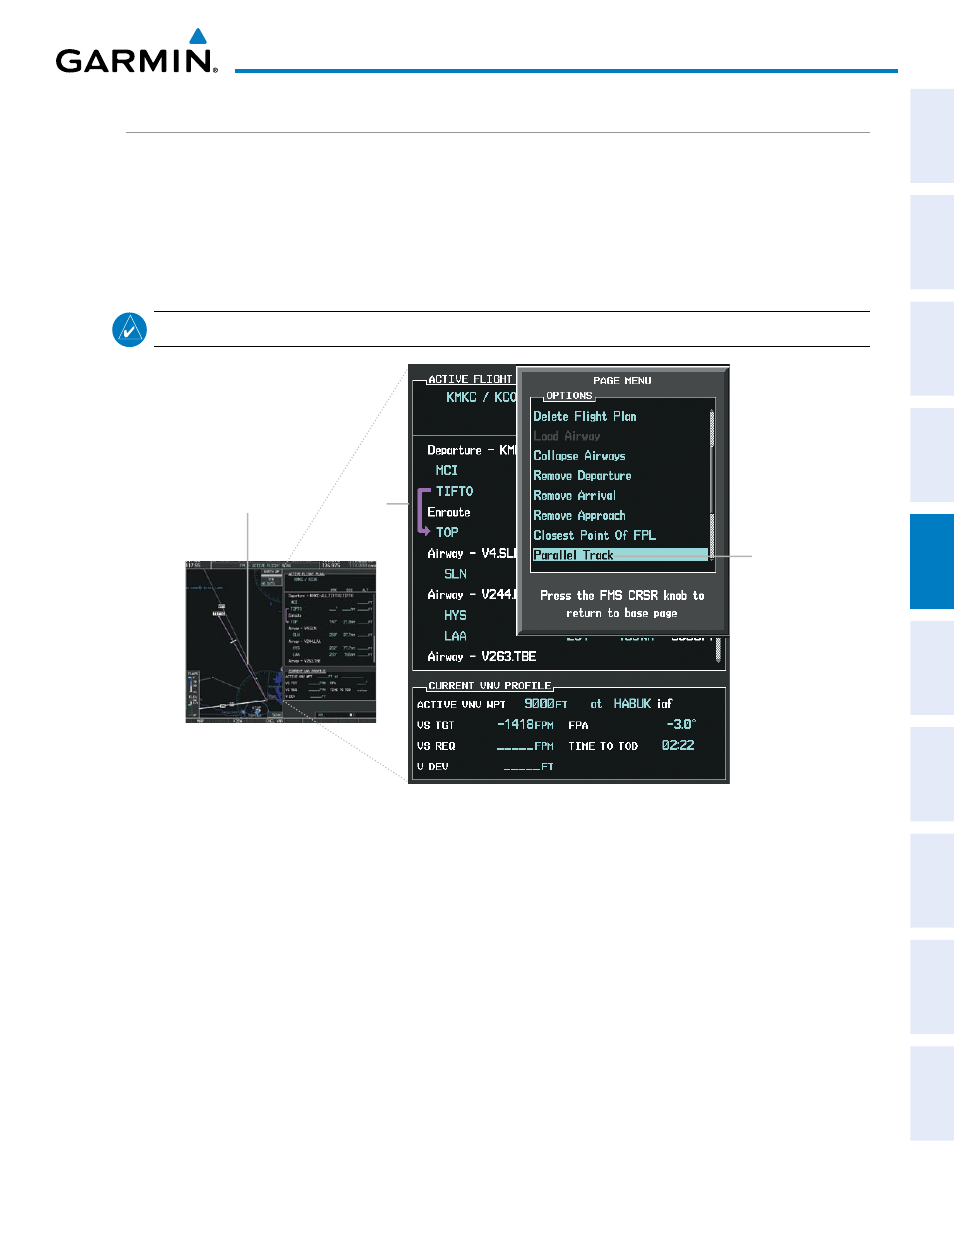The image size is (954, 1235).
Task: Click the options list scrollbar
Action: [x=712, y=486]
